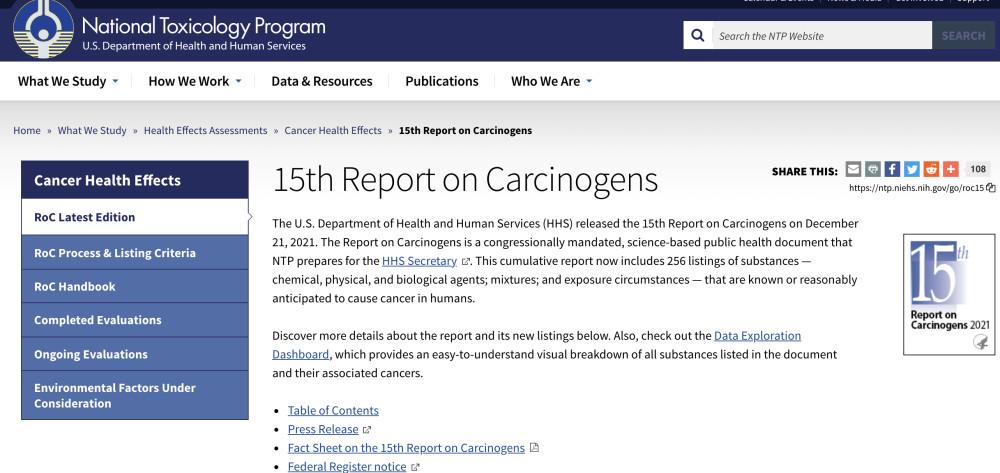Image resolution: width=1000 pixels, height=473 pixels.
Task: Click the magnifying glass search icon
Action: pyautogui.click(x=698, y=35)
